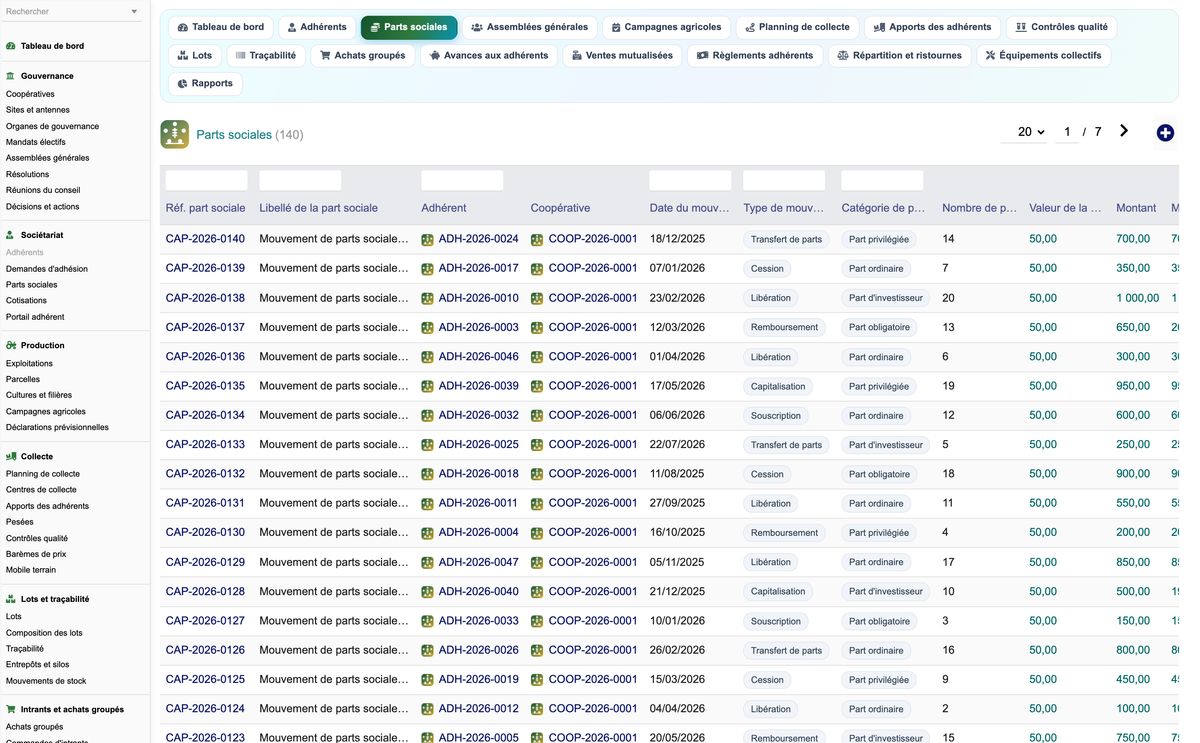Open Centres de collecte in sidebar
This screenshot has height=743, width=1200.
coord(41,490)
